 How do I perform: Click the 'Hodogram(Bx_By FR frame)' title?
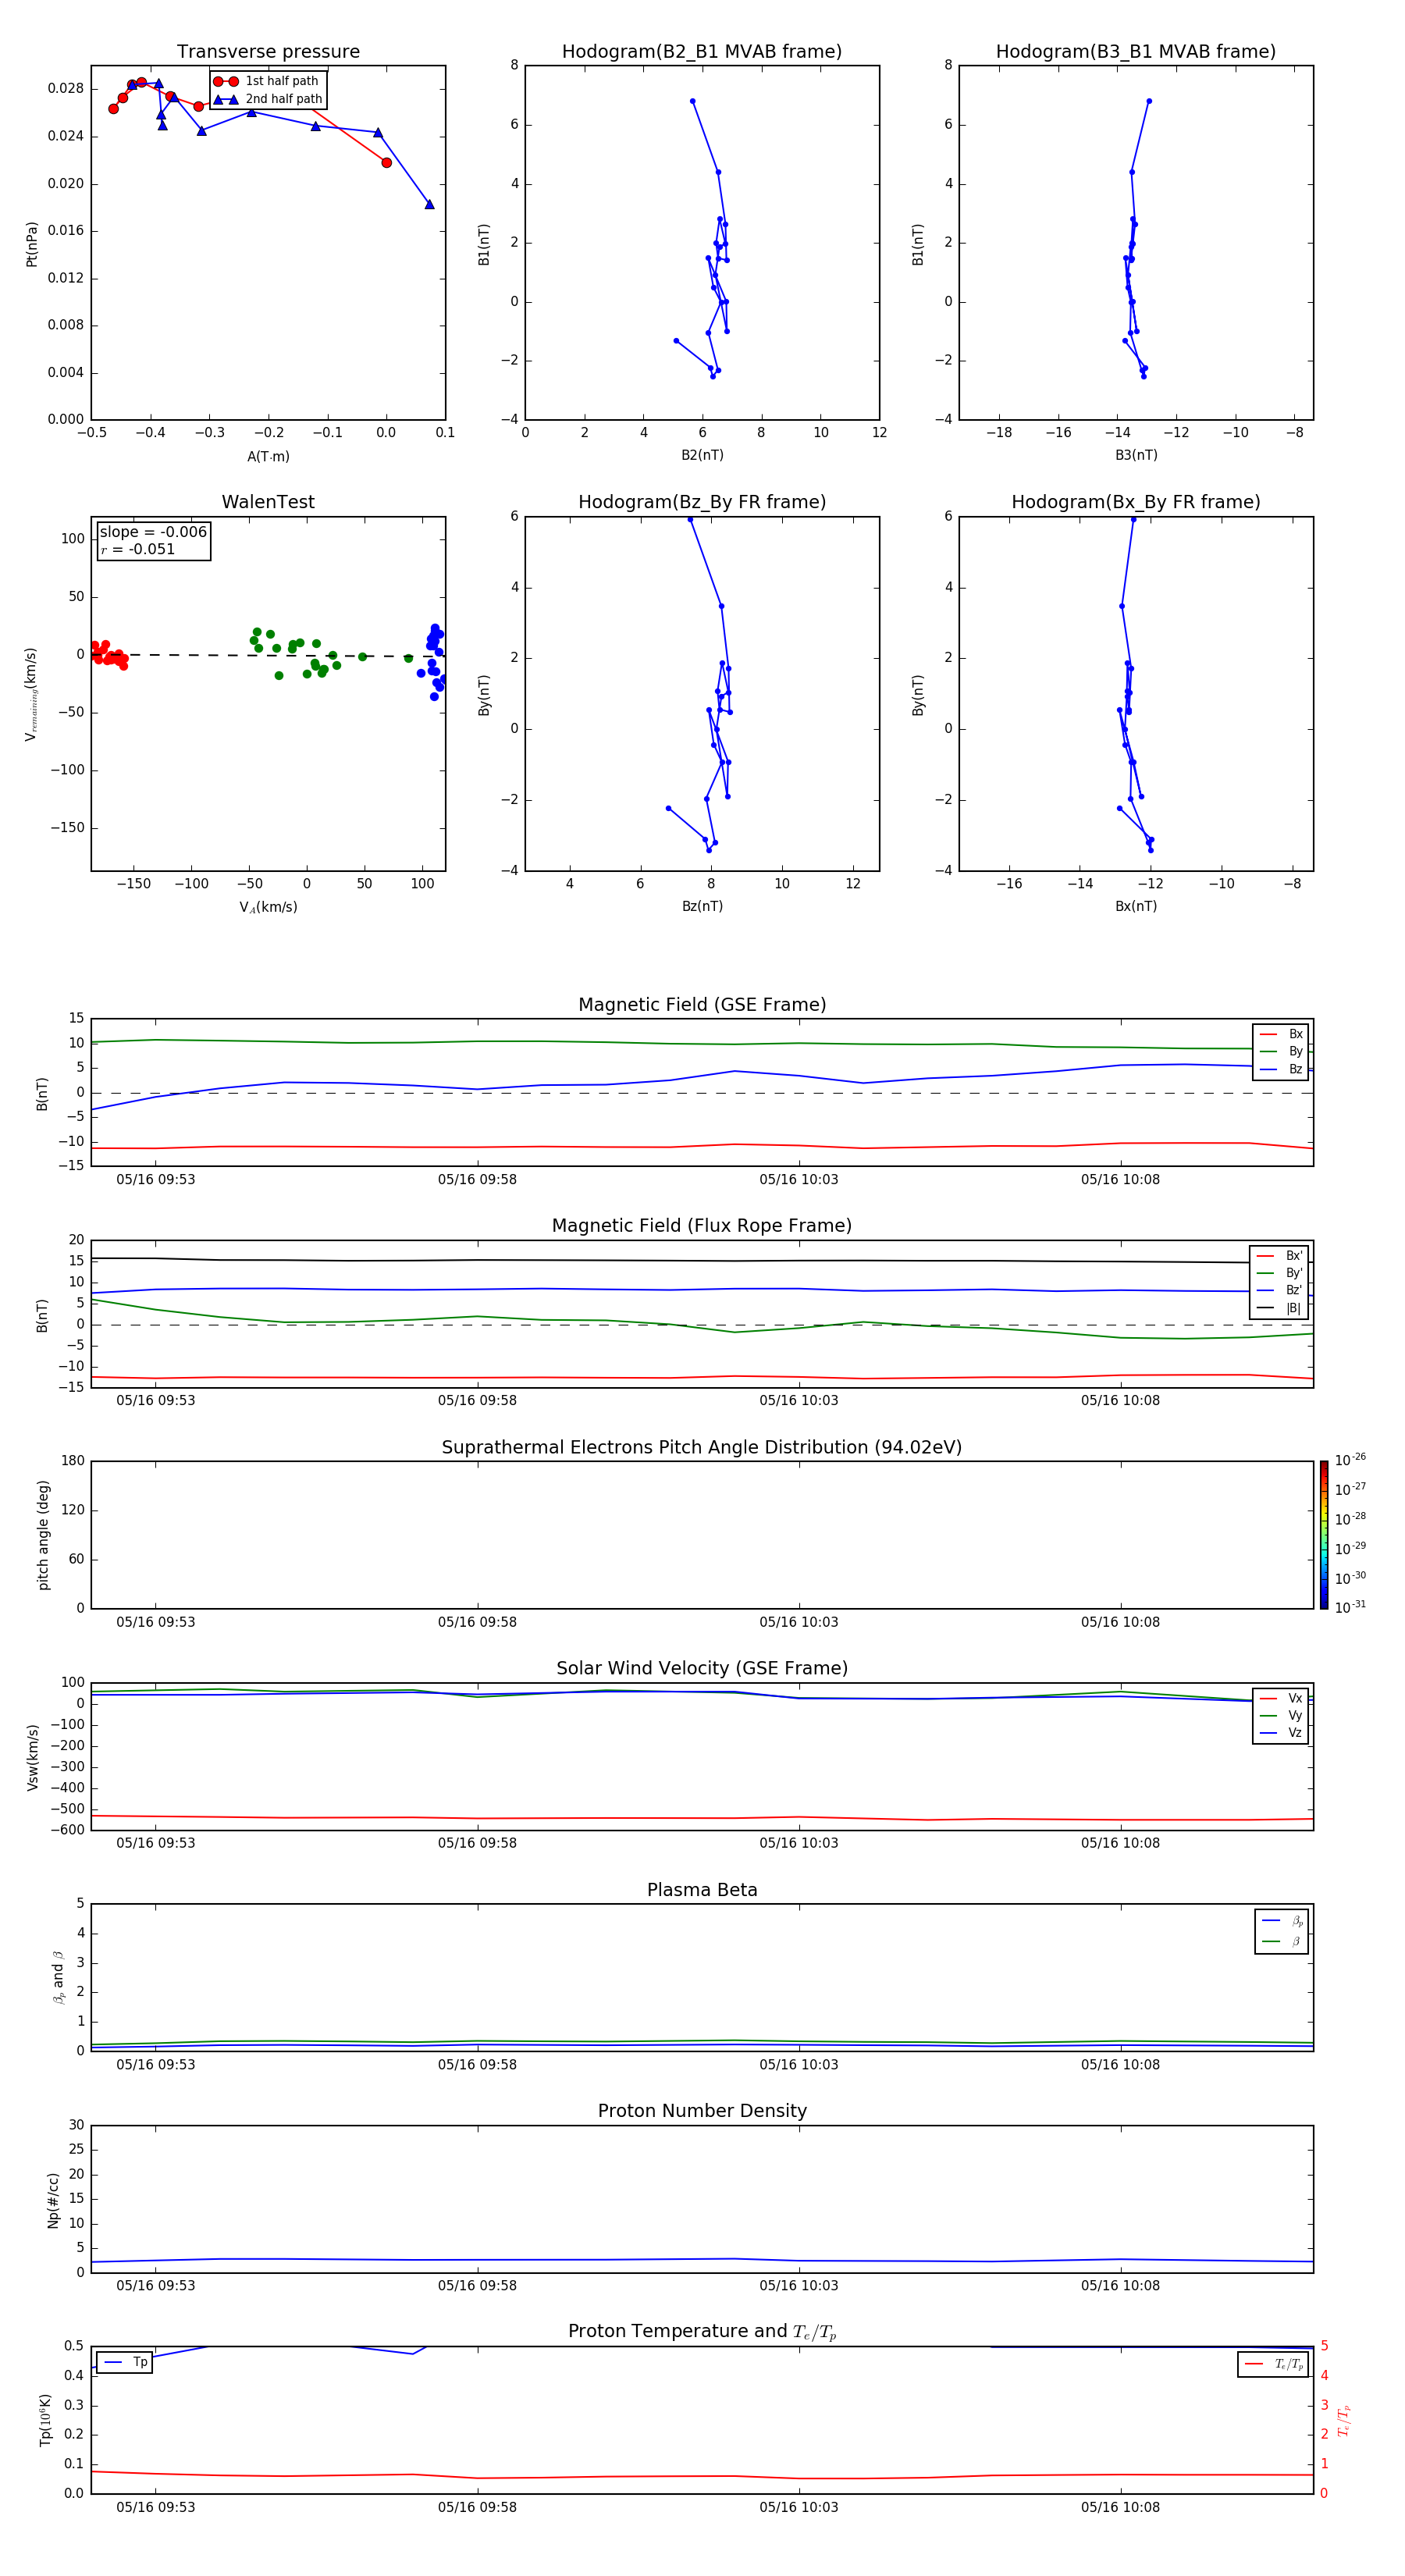1136,502
